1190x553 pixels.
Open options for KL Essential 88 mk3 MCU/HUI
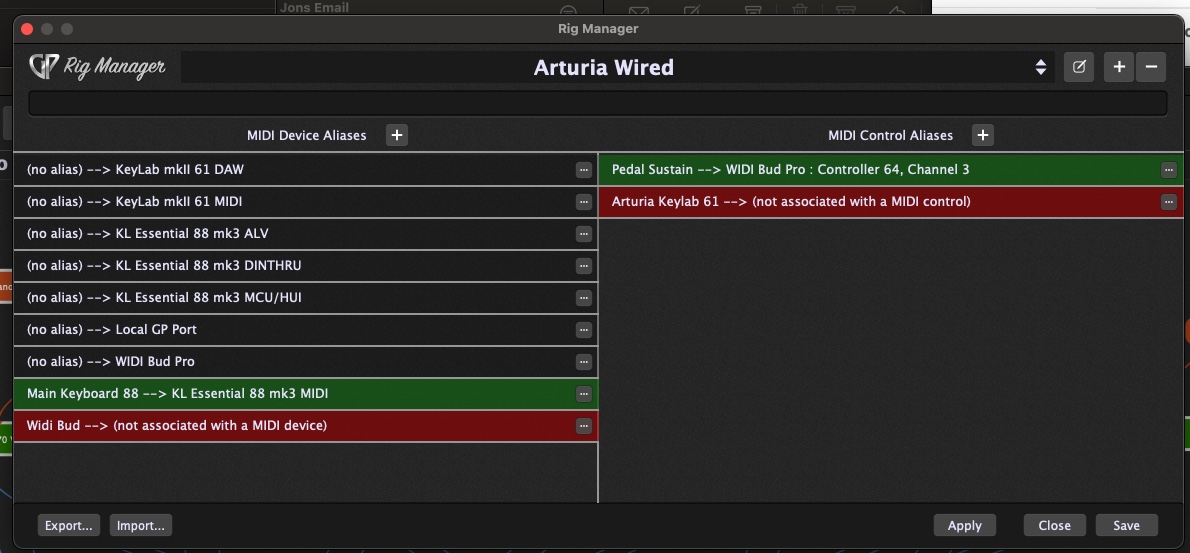(584, 298)
